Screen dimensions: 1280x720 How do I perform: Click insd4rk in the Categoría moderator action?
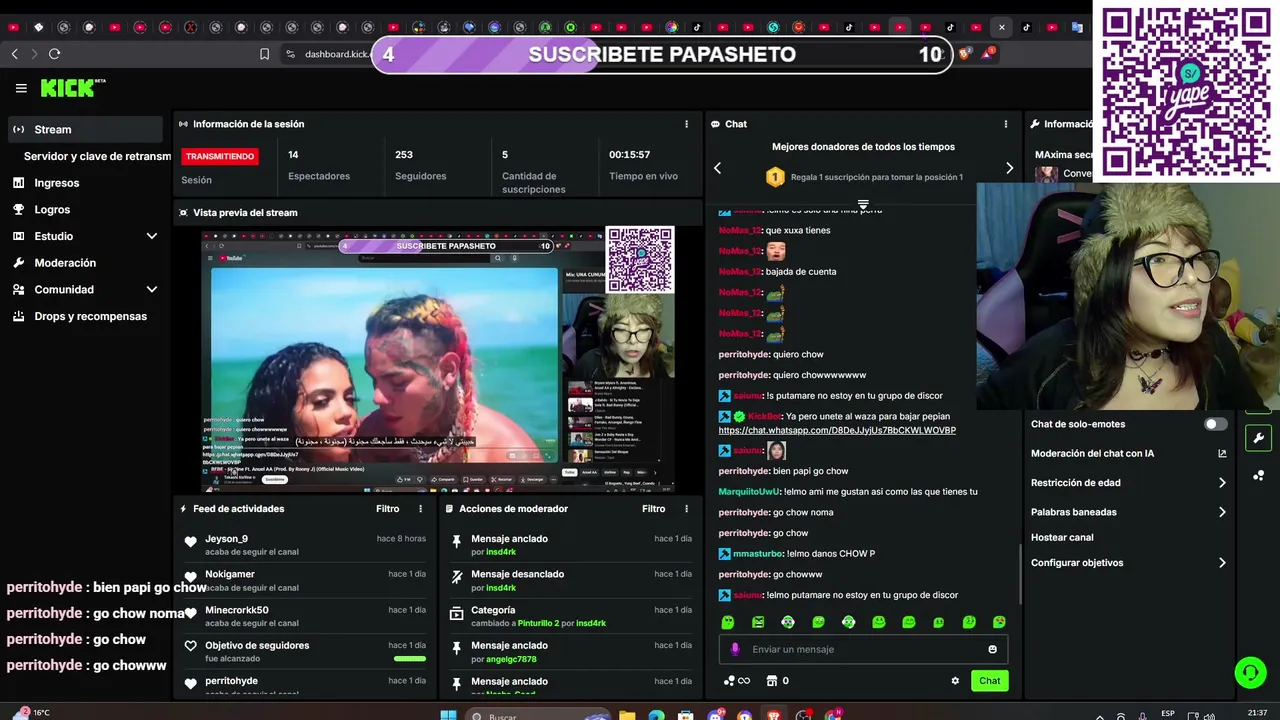[x=591, y=623]
